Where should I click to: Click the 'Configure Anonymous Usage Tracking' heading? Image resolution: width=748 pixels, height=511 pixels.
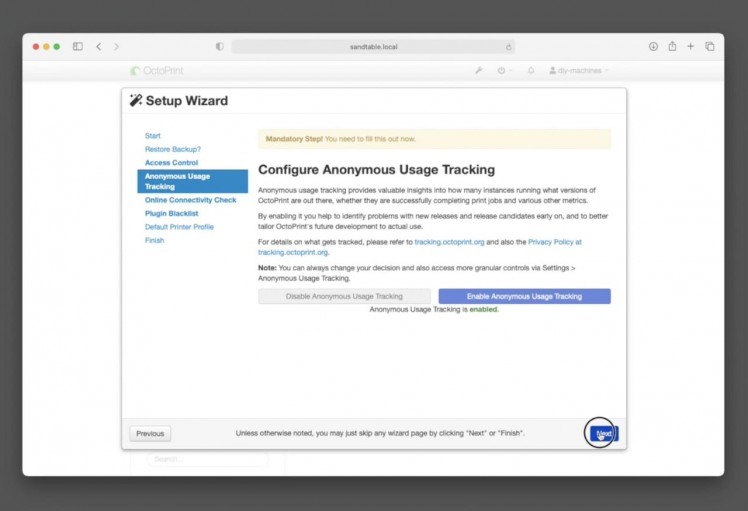click(376, 169)
